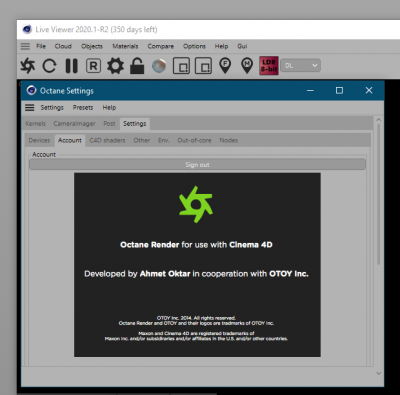Open settings via the gear icon
The height and width of the screenshot is (395, 400).
(115, 66)
